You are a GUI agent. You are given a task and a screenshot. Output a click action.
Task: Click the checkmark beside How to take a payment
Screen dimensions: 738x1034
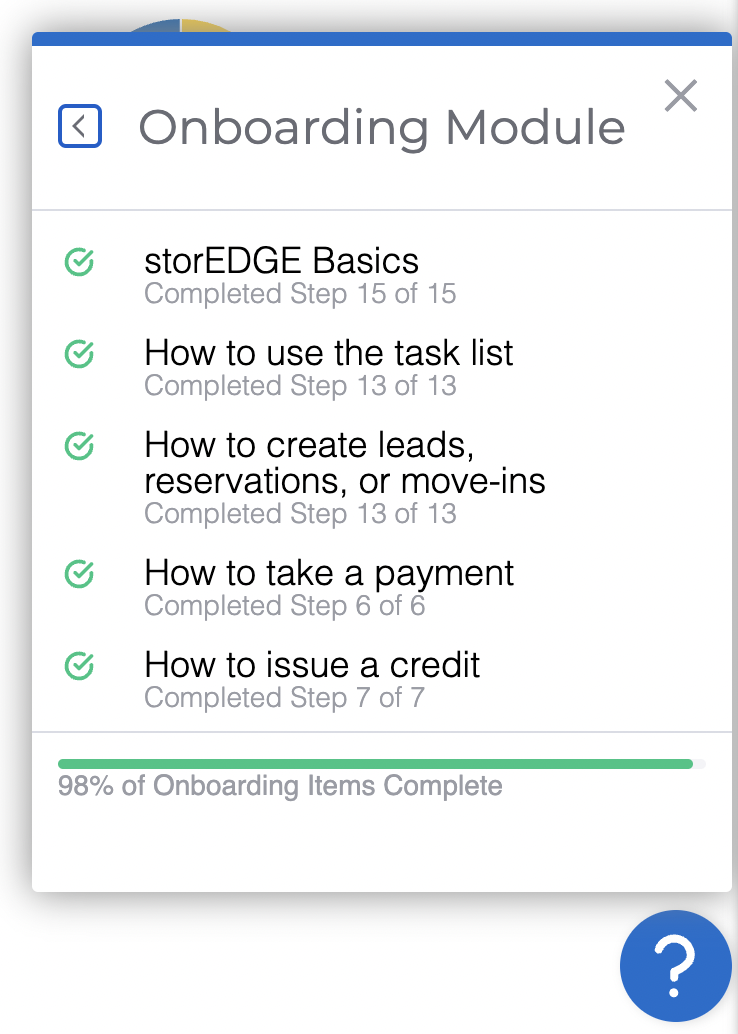click(79, 574)
